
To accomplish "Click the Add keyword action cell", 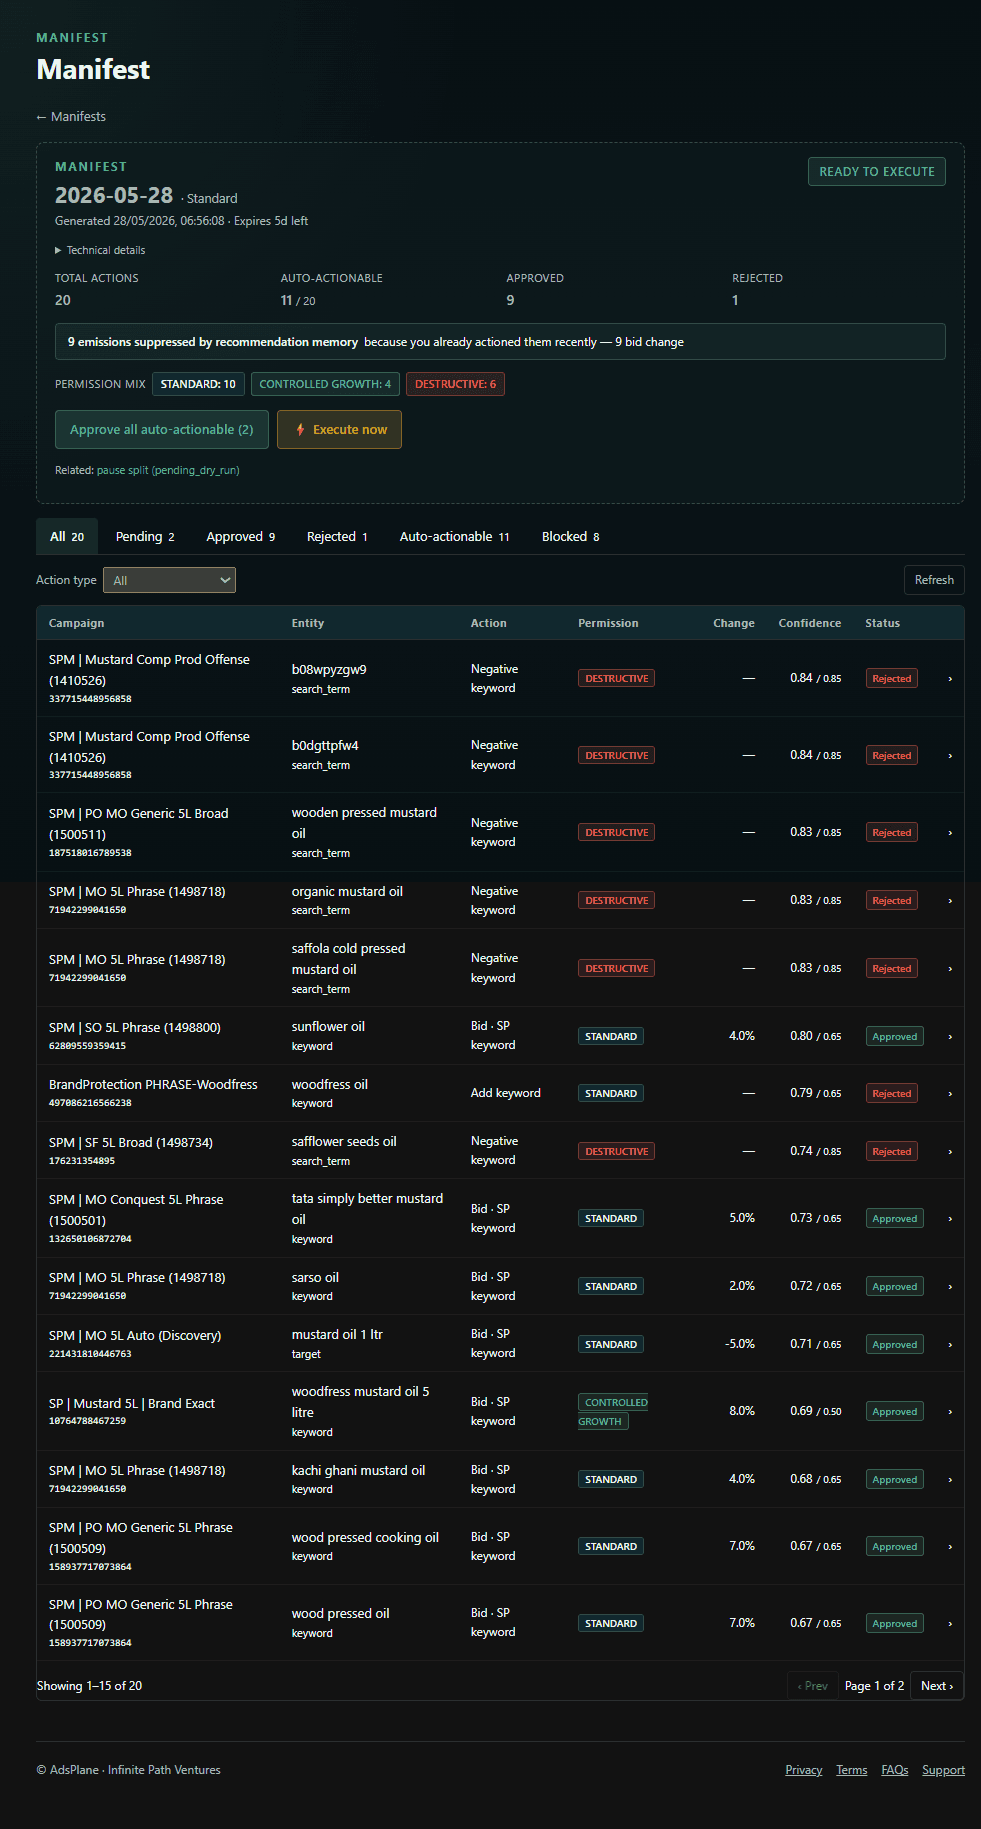I will click(x=506, y=1094).
